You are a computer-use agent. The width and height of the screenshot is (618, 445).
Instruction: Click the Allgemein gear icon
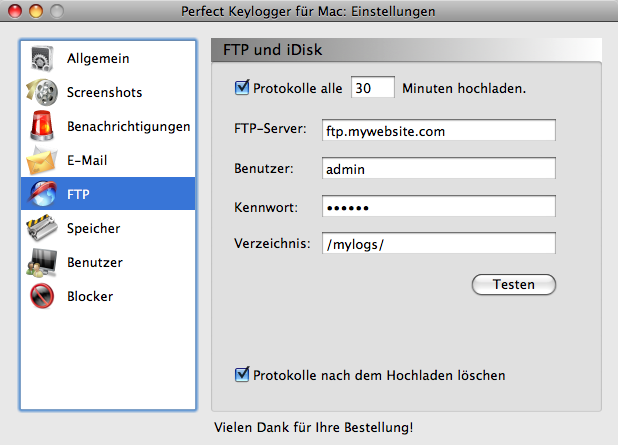(42, 58)
